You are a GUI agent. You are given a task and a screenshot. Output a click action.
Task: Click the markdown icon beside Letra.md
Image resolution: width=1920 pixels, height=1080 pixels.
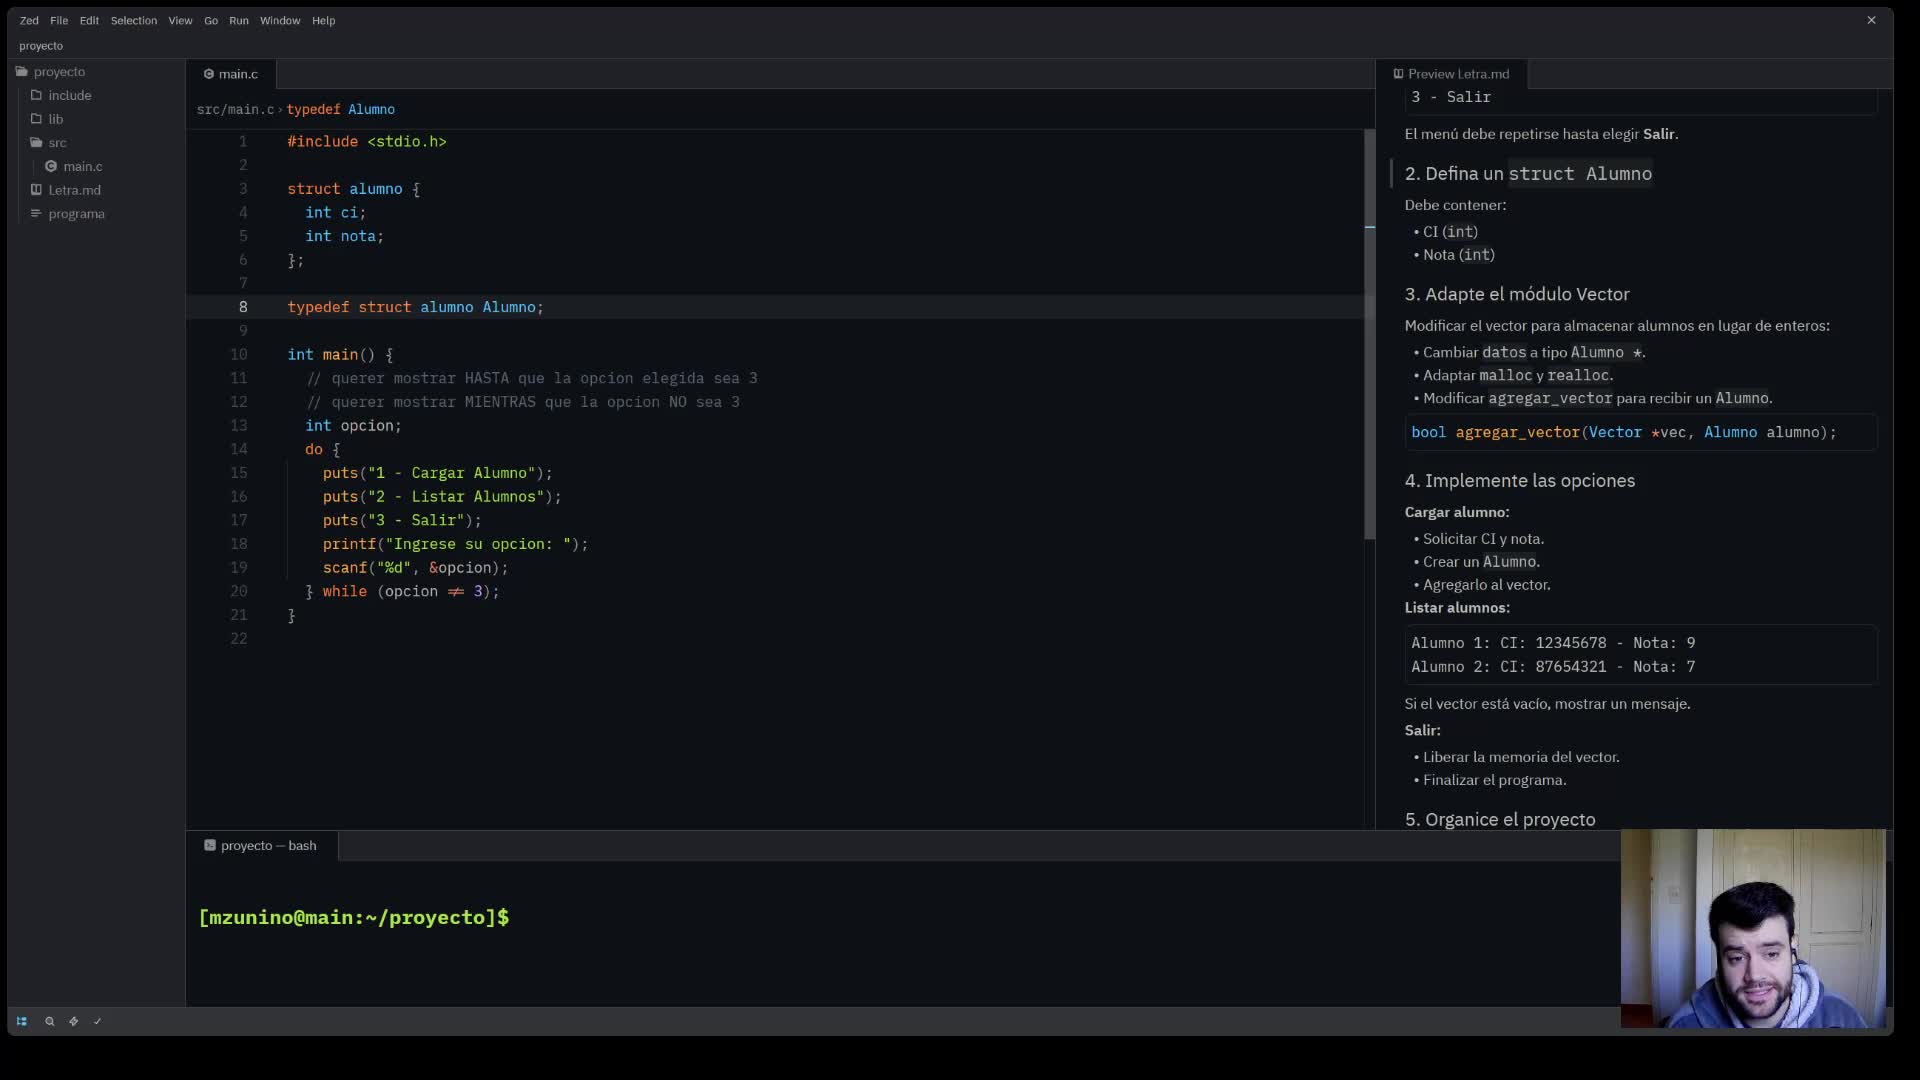point(36,189)
